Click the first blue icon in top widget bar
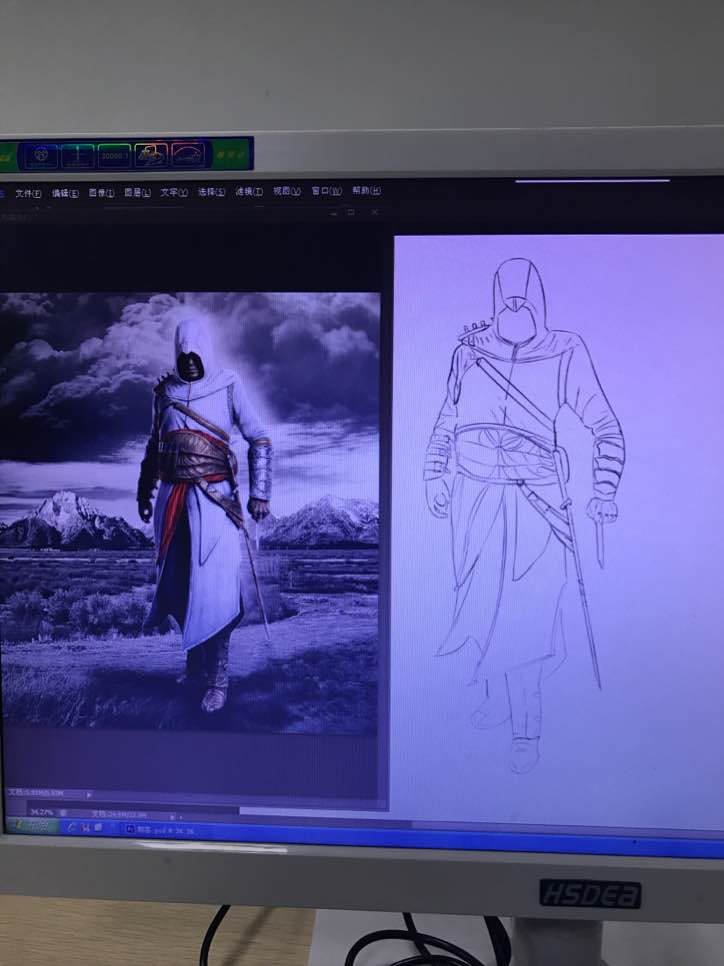Viewport: 724px width, 966px height. click(x=41, y=156)
